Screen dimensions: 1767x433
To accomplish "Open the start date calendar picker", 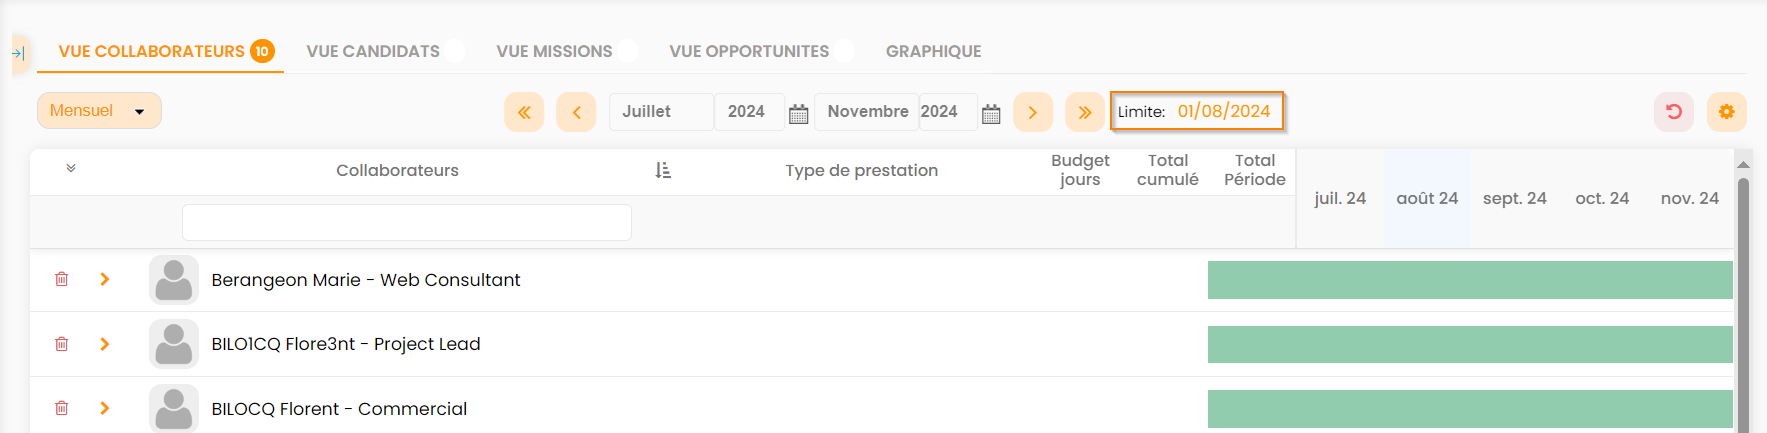I will (798, 113).
